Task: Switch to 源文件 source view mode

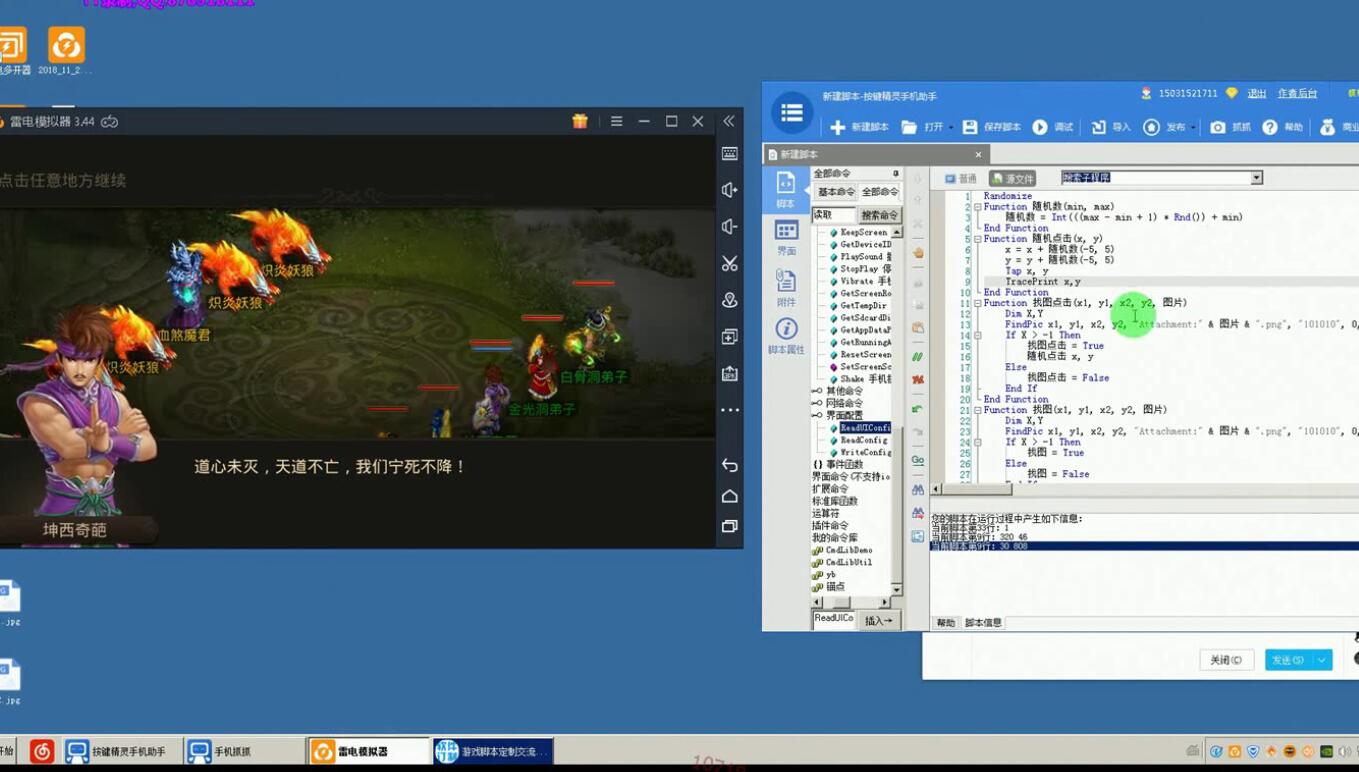Action: pyautogui.click(x=1012, y=178)
